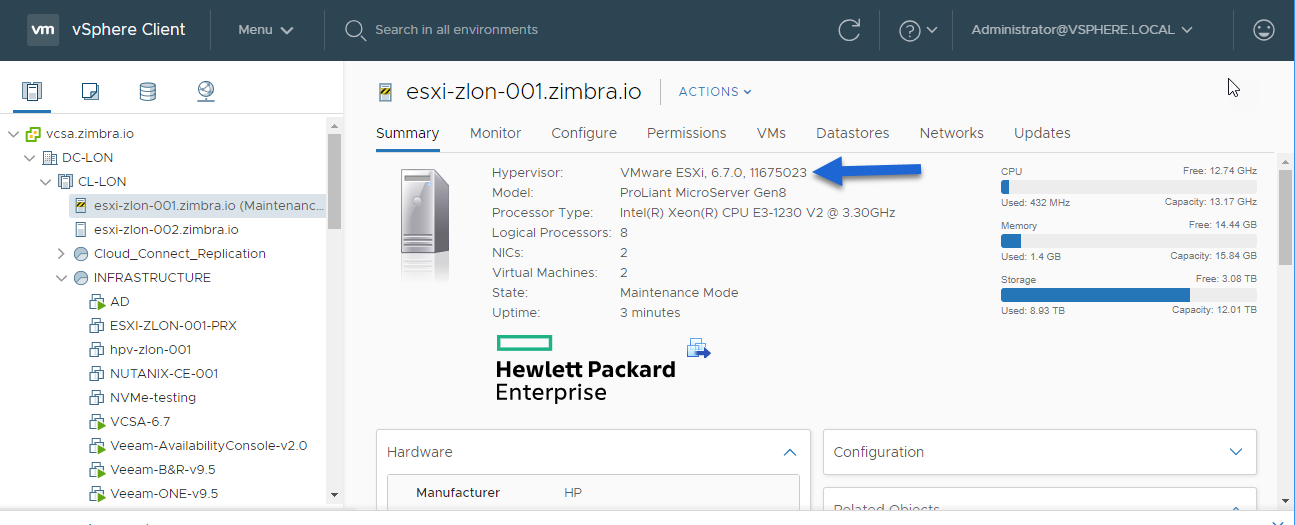Screen dimensions: 1295x525
Task: Open the Storage view icon
Action: click(x=148, y=92)
